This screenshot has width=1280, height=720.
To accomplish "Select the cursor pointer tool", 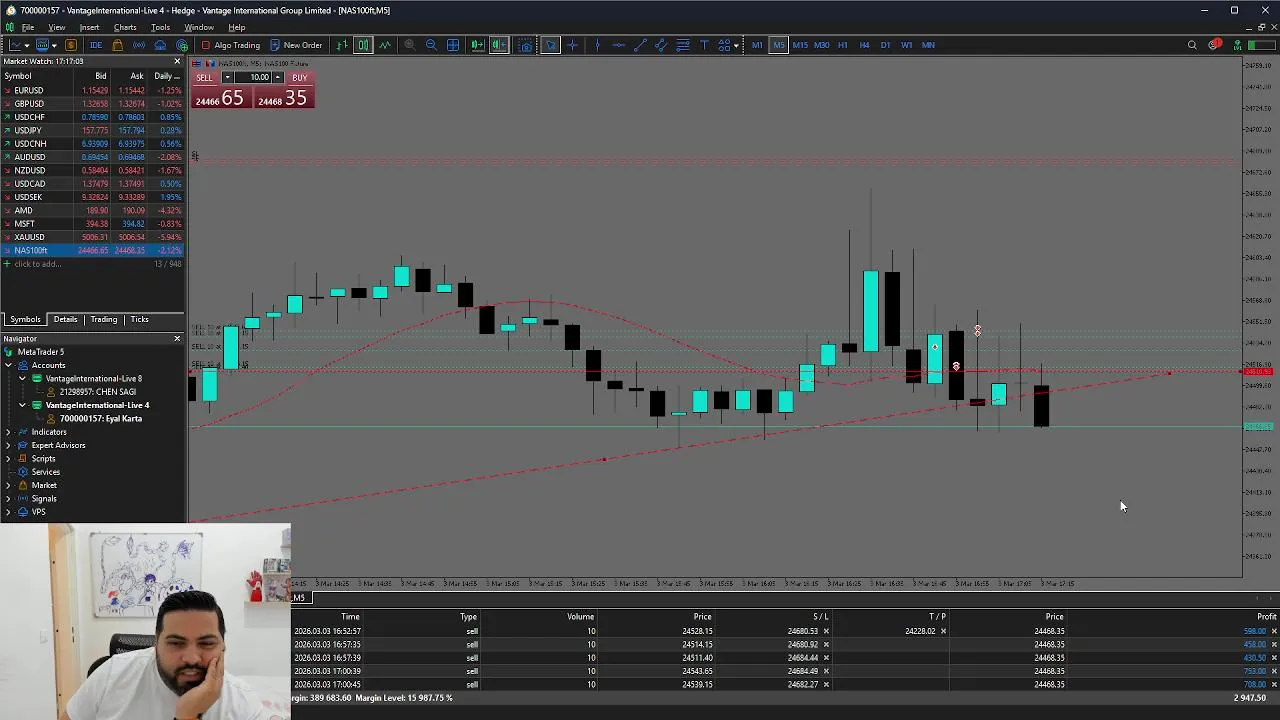I will 550,45.
